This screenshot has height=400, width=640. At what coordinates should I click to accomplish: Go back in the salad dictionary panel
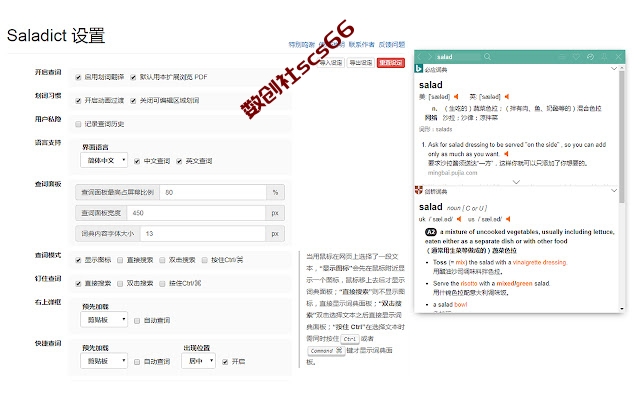point(420,57)
